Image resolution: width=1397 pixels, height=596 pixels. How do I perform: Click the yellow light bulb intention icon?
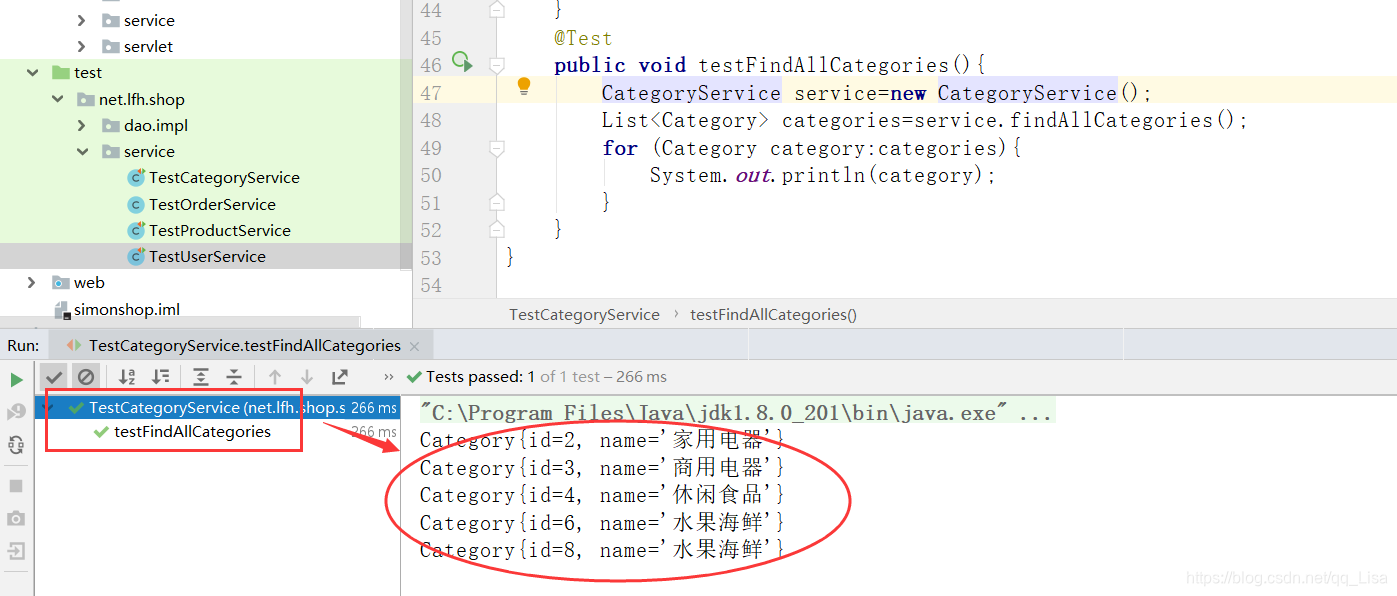523,87
